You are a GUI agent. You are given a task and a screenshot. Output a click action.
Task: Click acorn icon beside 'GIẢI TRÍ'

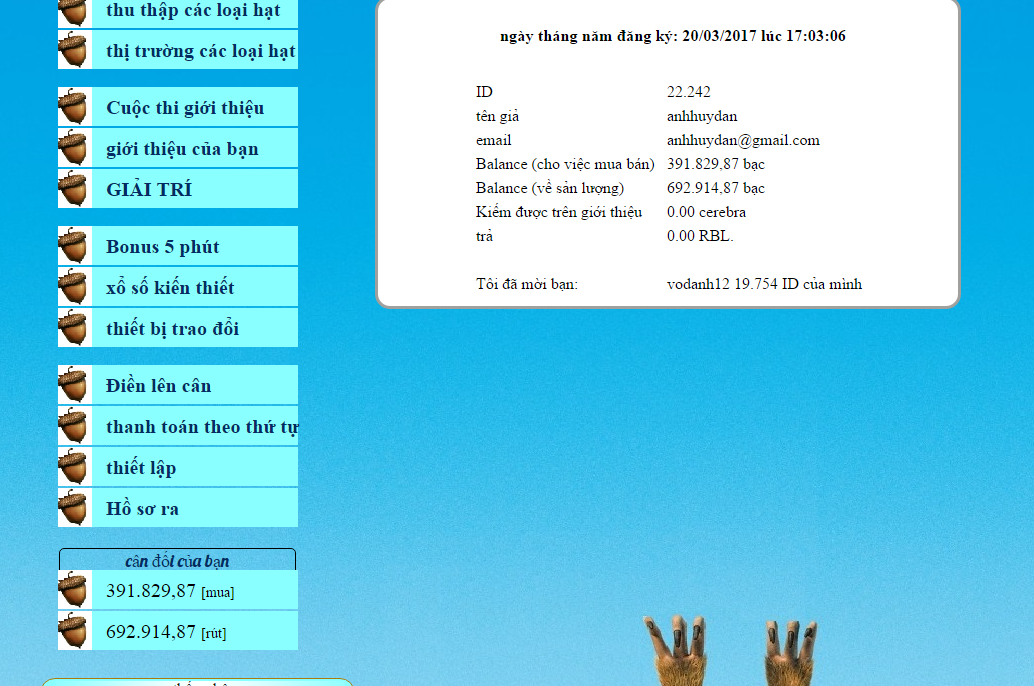point(73,189)
